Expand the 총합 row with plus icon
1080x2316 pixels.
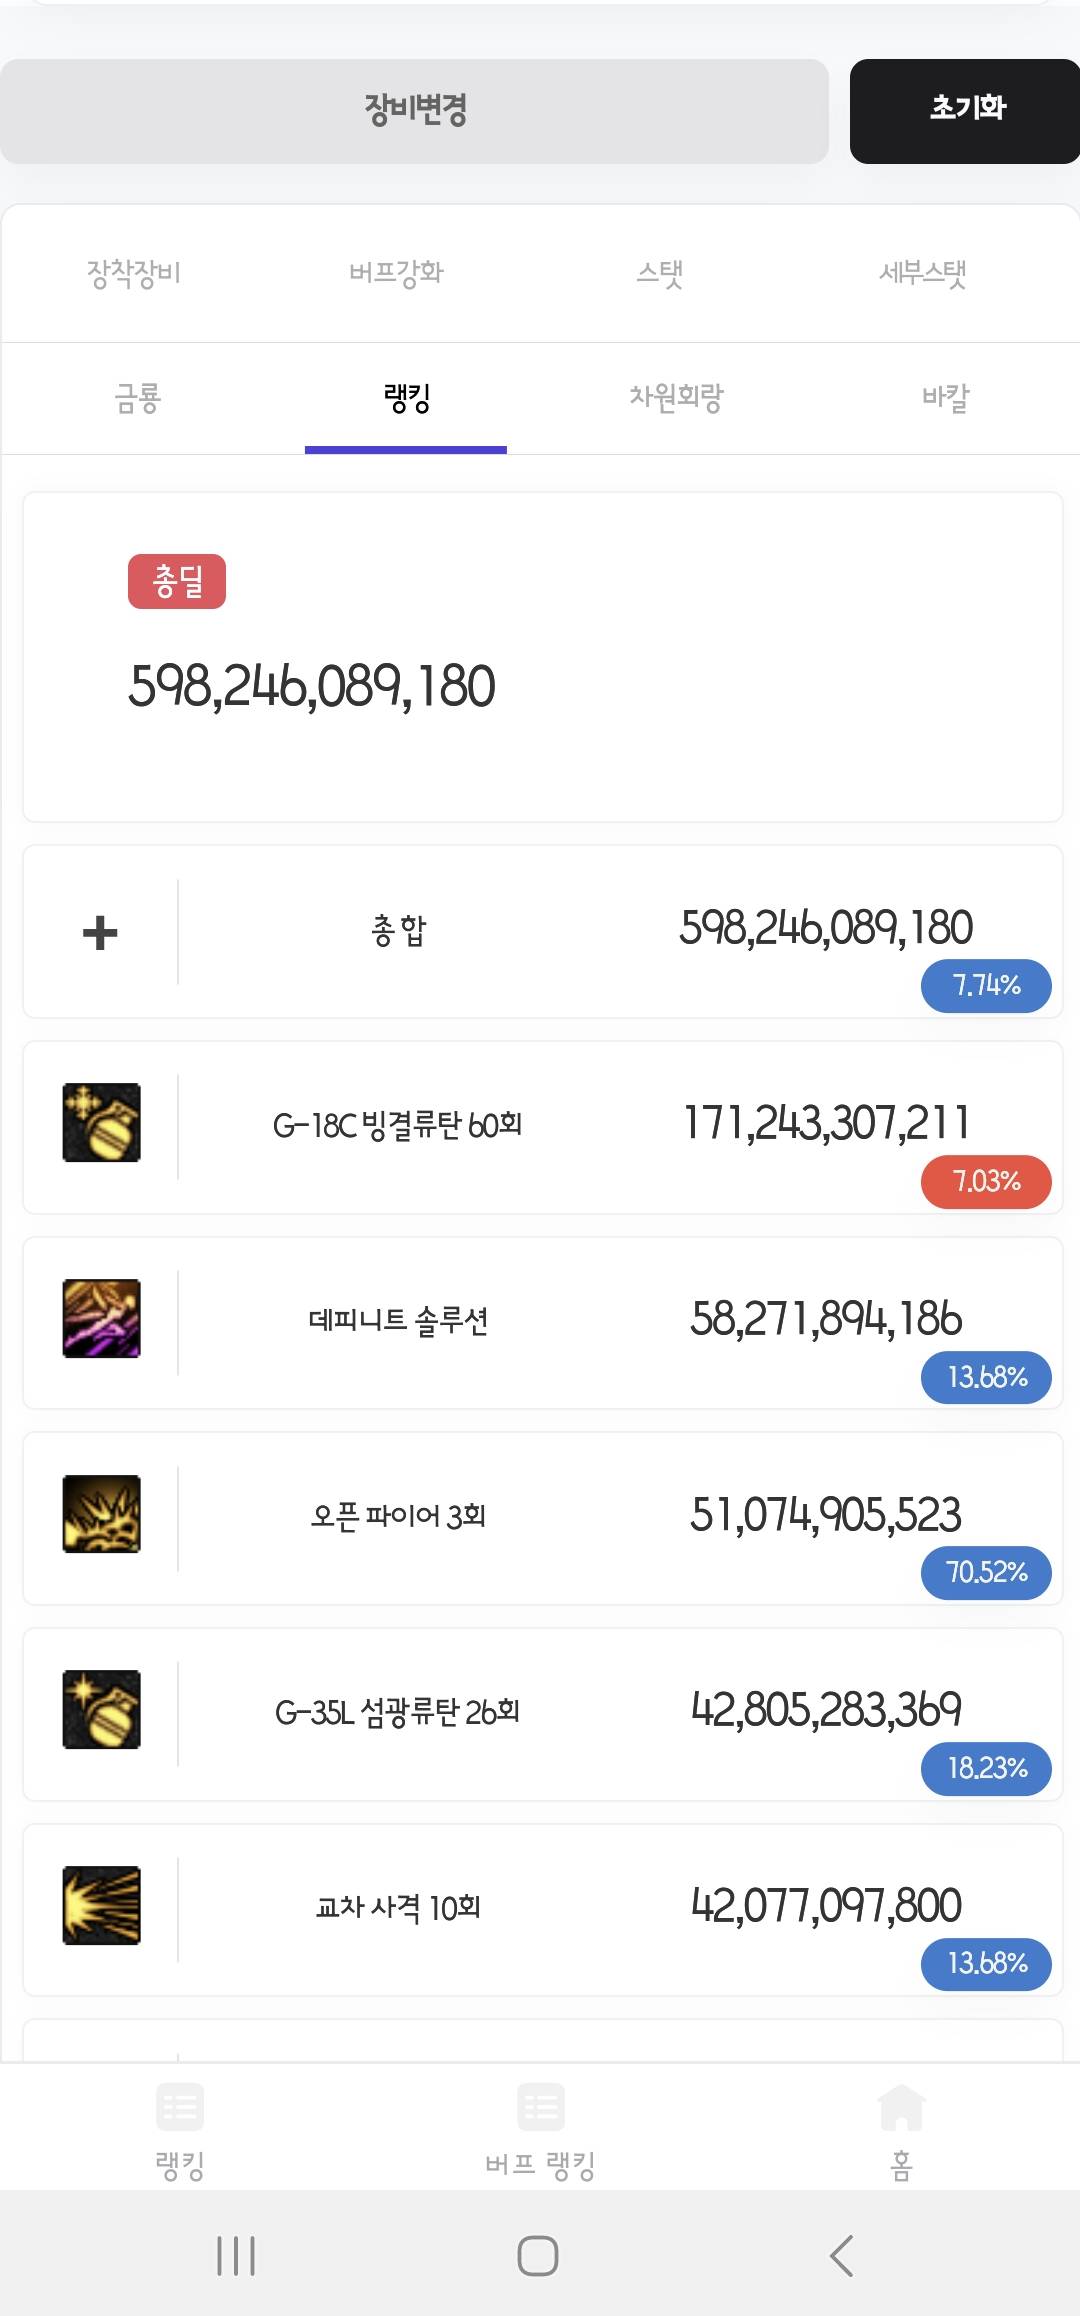click(x=100, y=933)
